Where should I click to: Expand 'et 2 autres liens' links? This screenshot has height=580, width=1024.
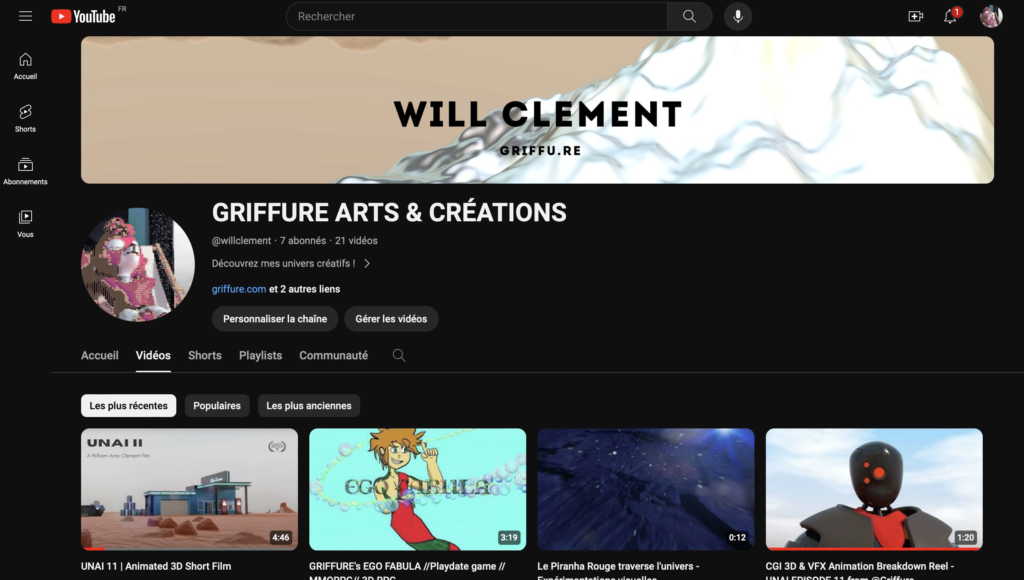pyautogui.click(x=304, y=289)
